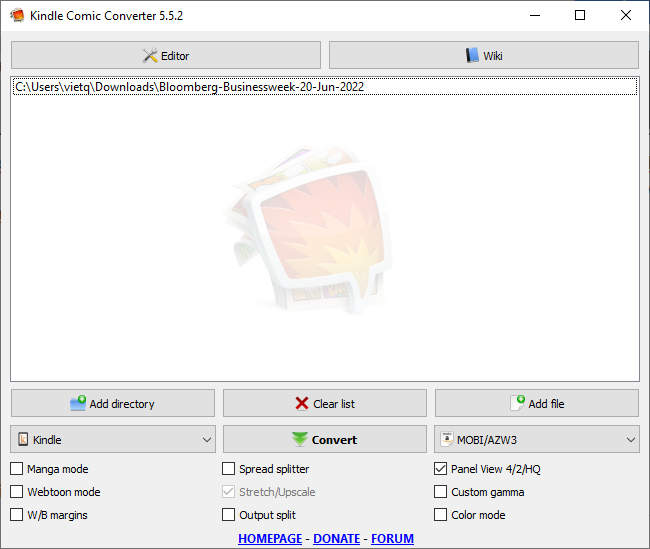Open the FORUM link
The height and width of the screenshot is (549, 650).
(x=392, y=538)
